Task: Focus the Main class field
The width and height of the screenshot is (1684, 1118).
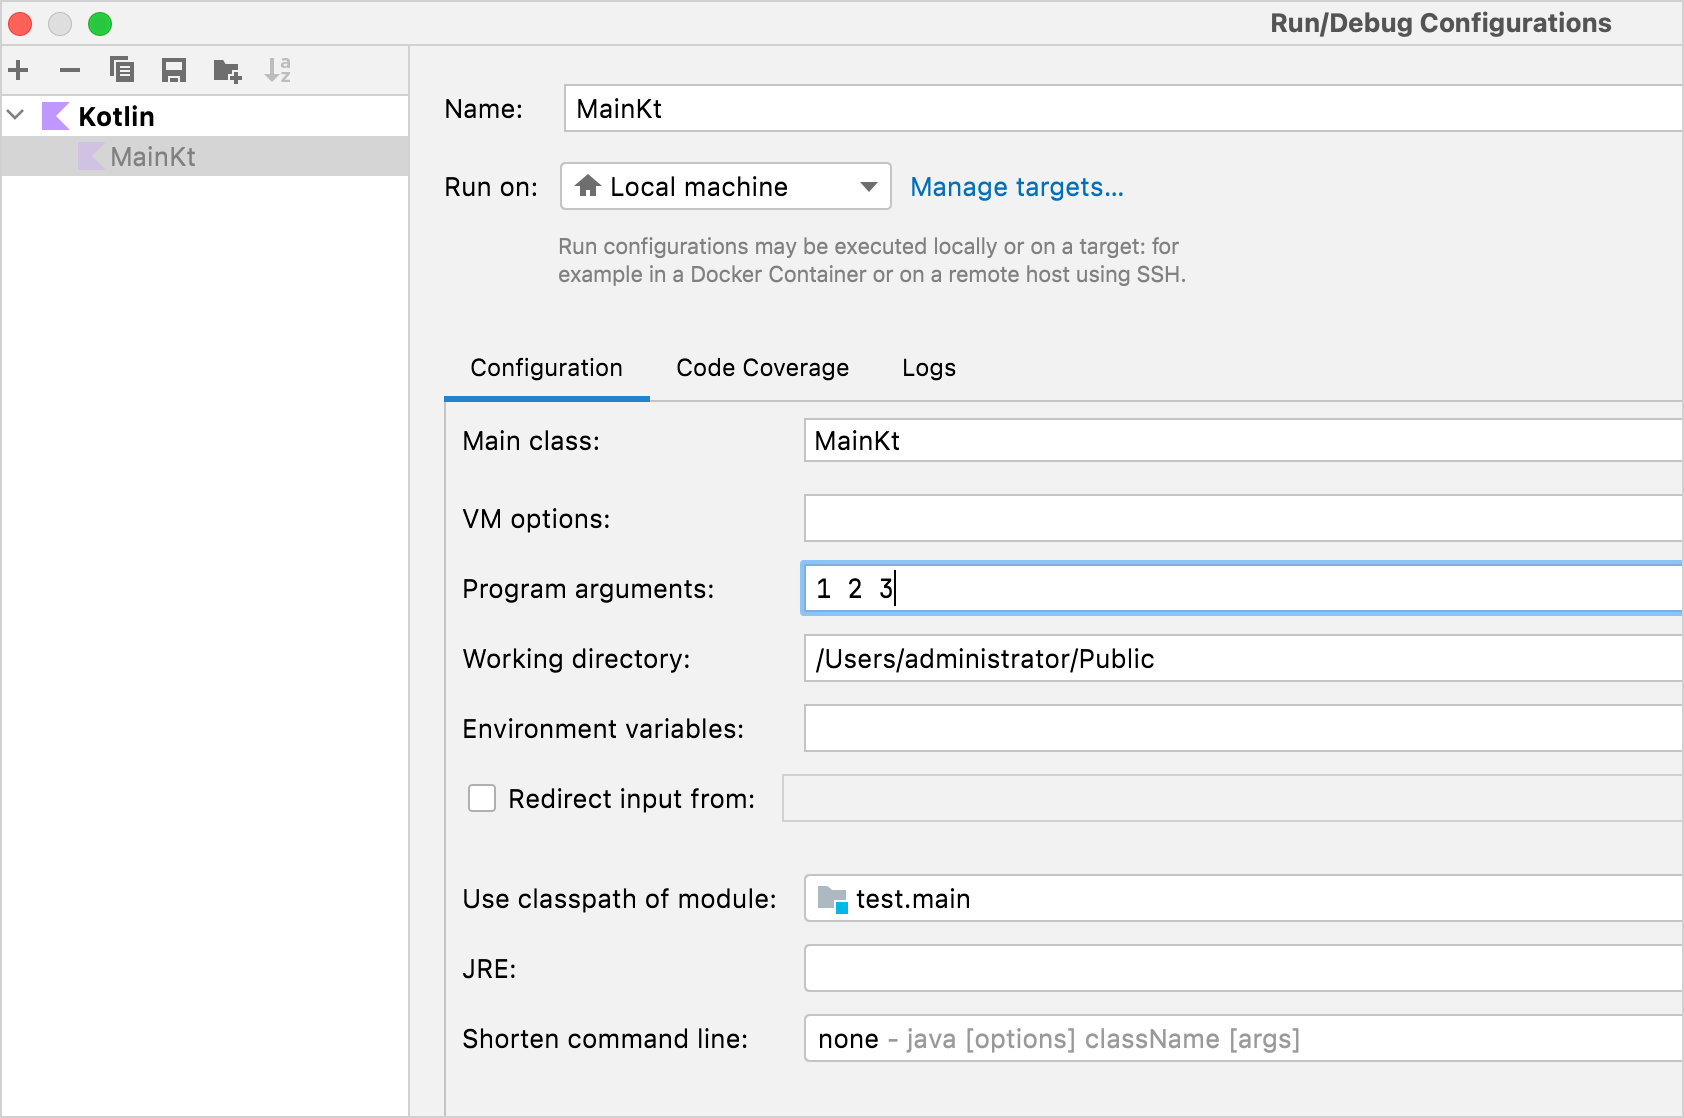Action: point(1244,440)
